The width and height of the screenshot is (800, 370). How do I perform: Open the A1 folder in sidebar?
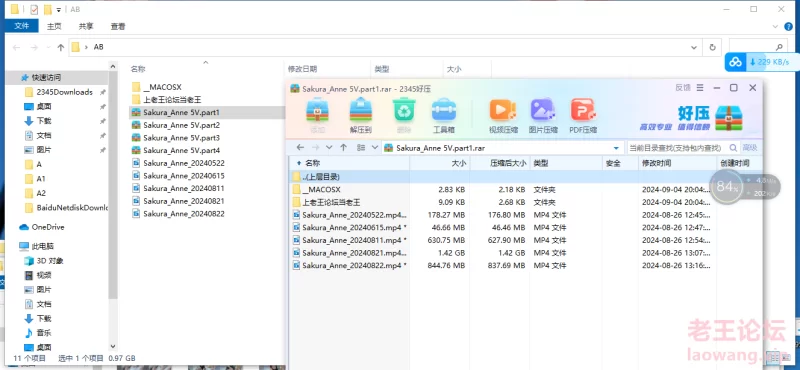click(35, 179)
